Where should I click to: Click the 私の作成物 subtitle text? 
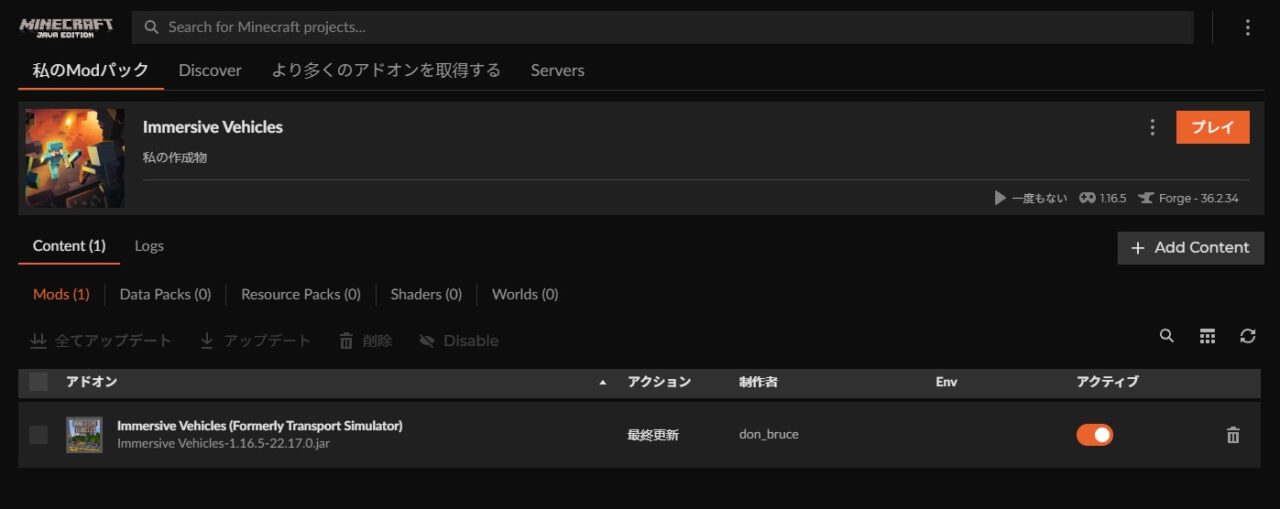(x=175, y=158)
